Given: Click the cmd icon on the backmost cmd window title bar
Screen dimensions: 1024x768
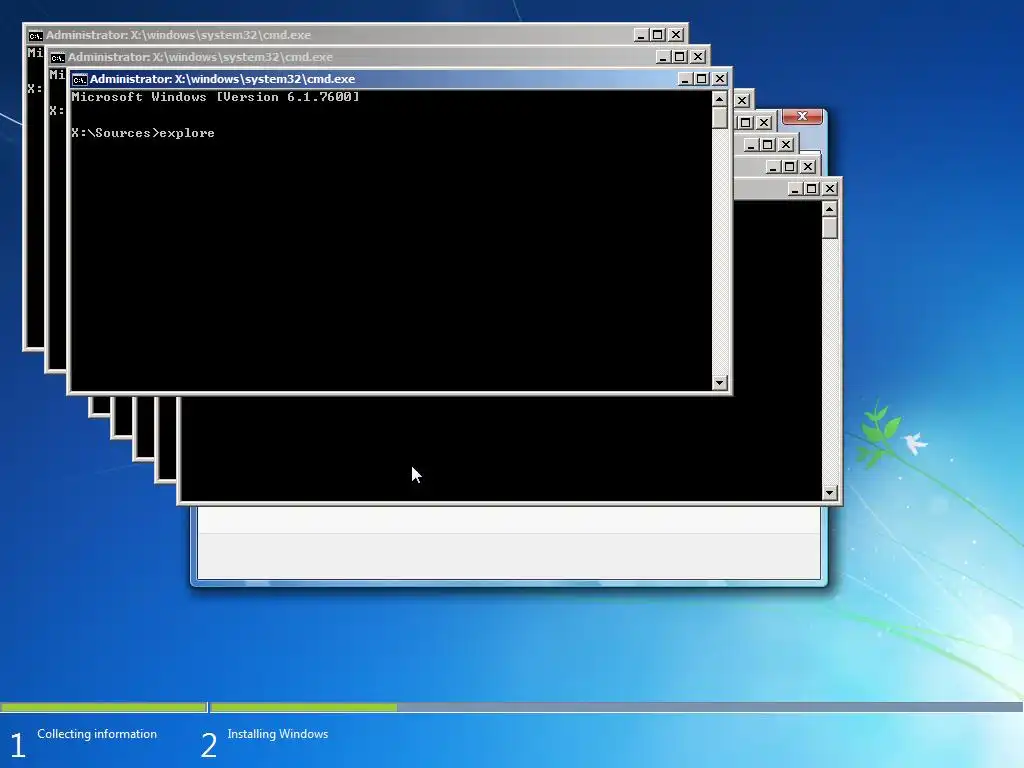Looking at the screenshot, I should click(35, 35).
